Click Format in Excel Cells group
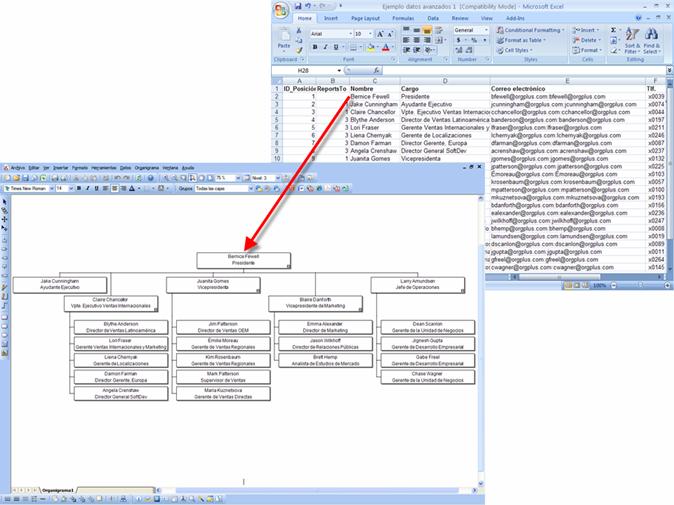The height and width of the screenshot is (505, 674). (x=587, y=50)
